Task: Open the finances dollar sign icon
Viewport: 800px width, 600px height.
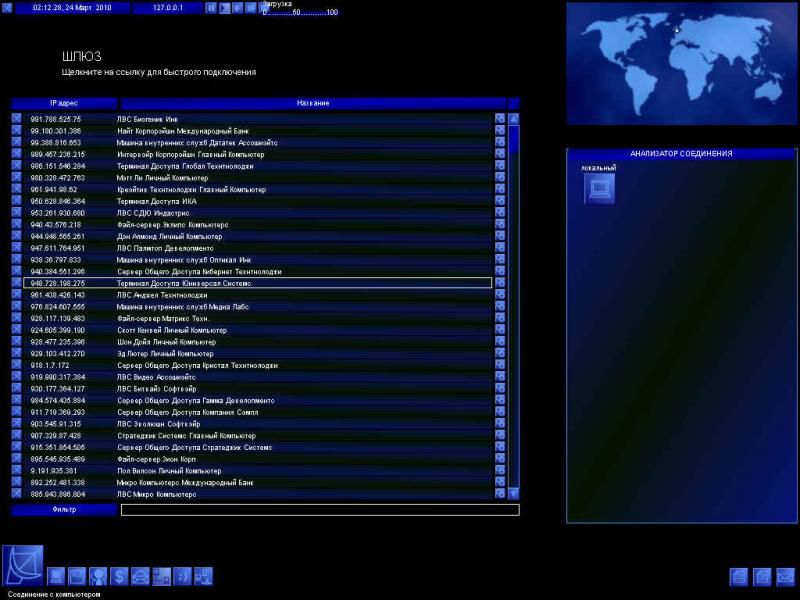Action: [119, 576]
